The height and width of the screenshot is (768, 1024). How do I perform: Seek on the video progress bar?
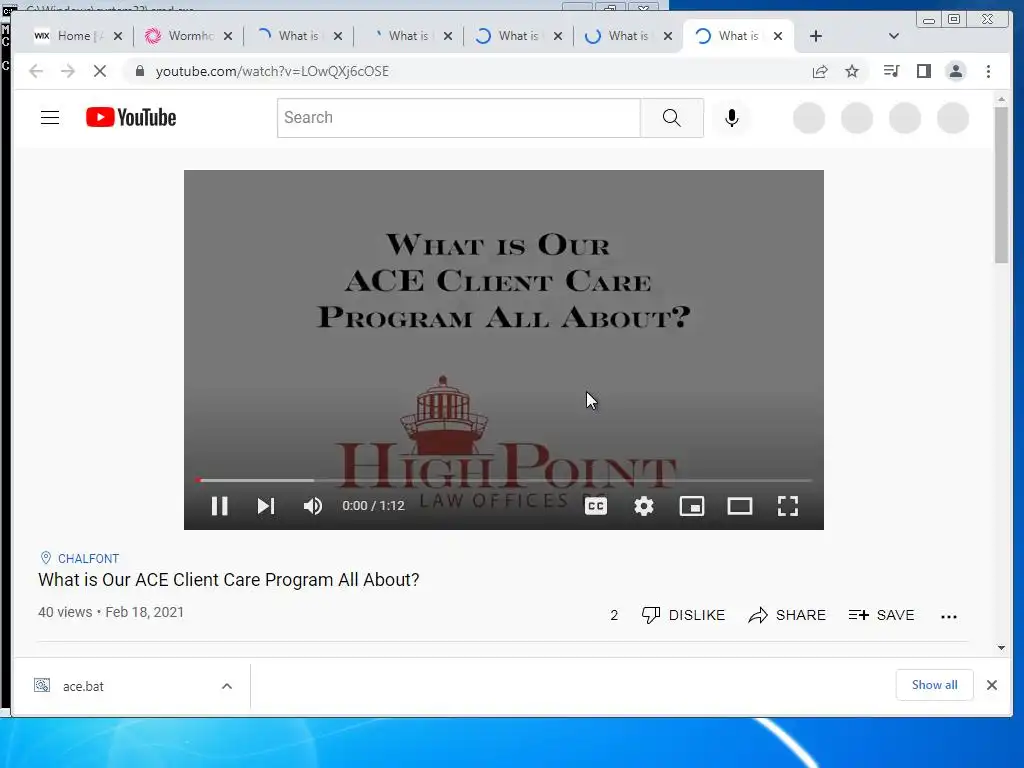click(504, 480)
